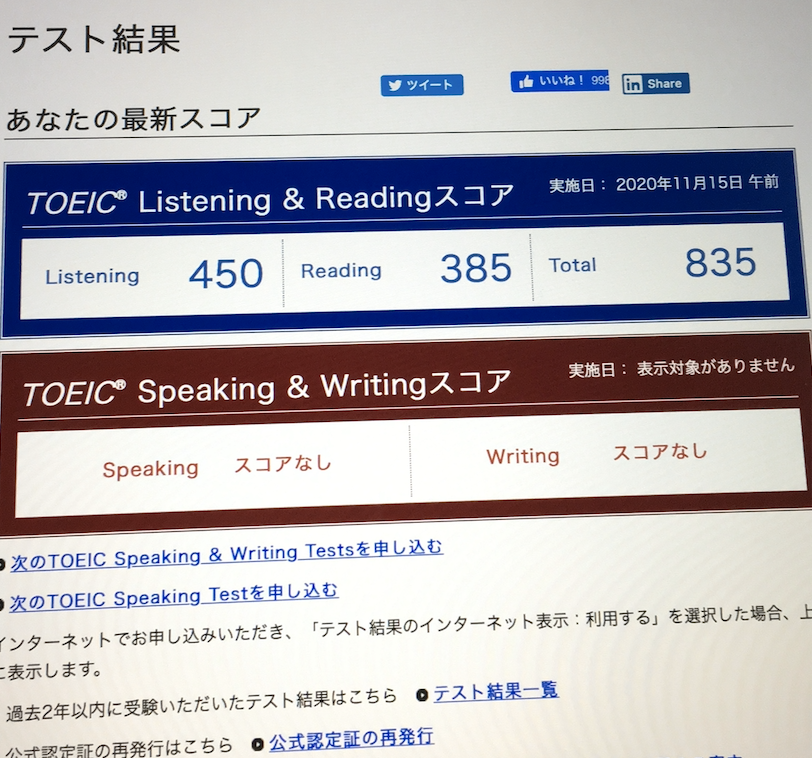The width and height of the screenshot is (812, 758).
Task: Click 表示対象がありません date text
Action: [716, 367]
